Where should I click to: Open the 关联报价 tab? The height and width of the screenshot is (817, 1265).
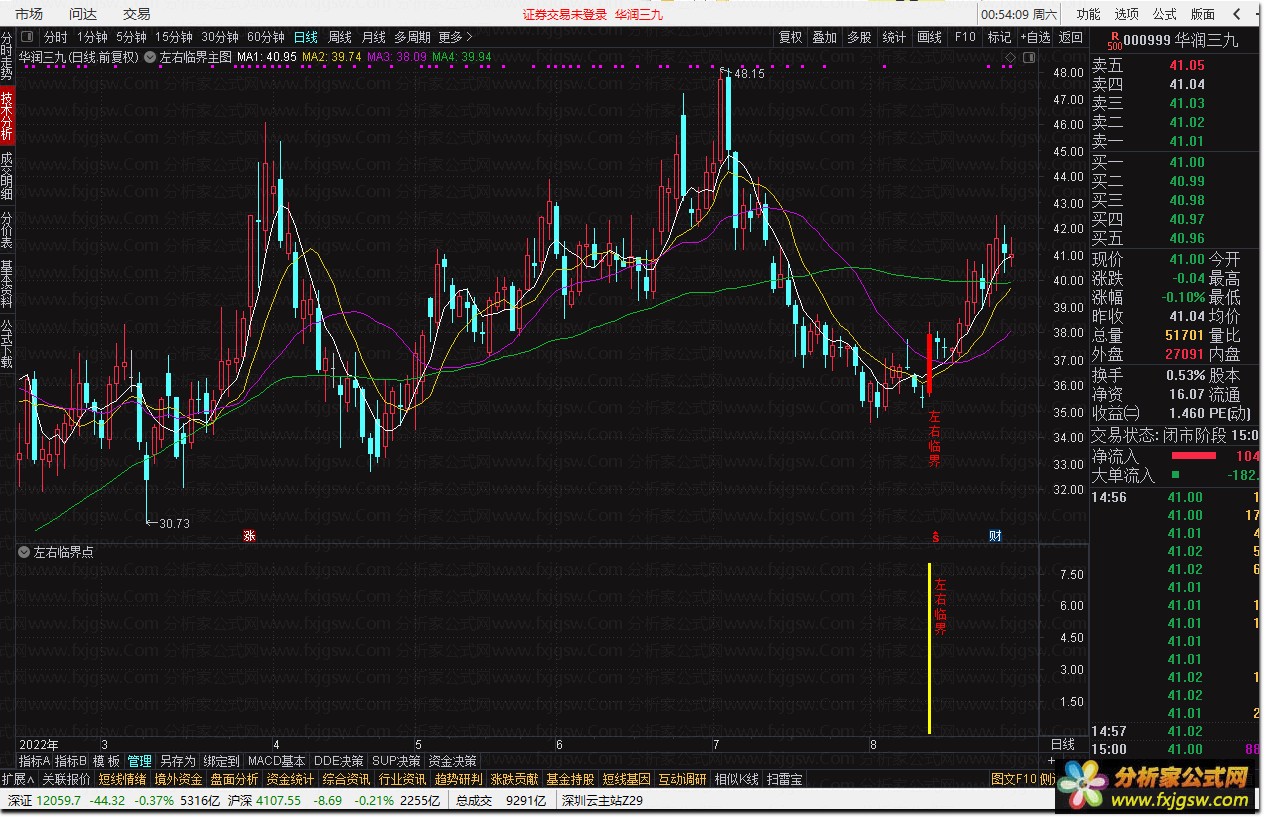pyautogui.click(x=66, y=779)
